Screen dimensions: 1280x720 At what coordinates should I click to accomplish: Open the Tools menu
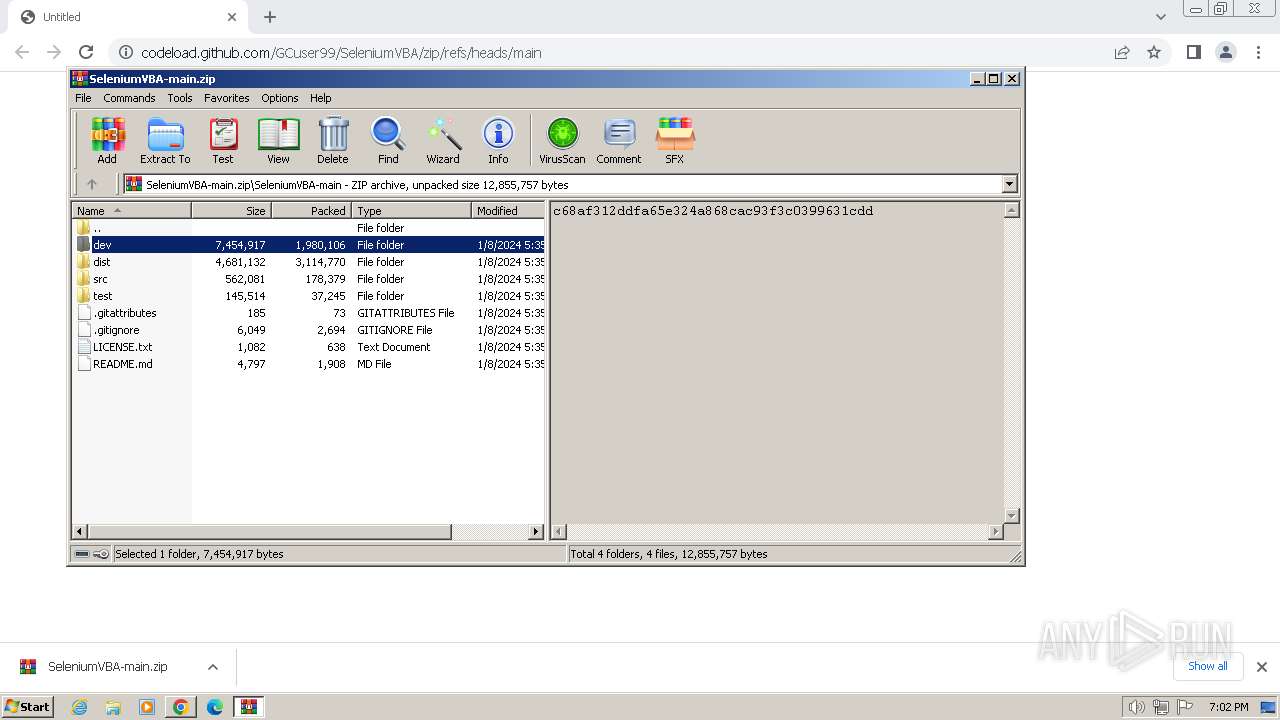pos(180,98)
